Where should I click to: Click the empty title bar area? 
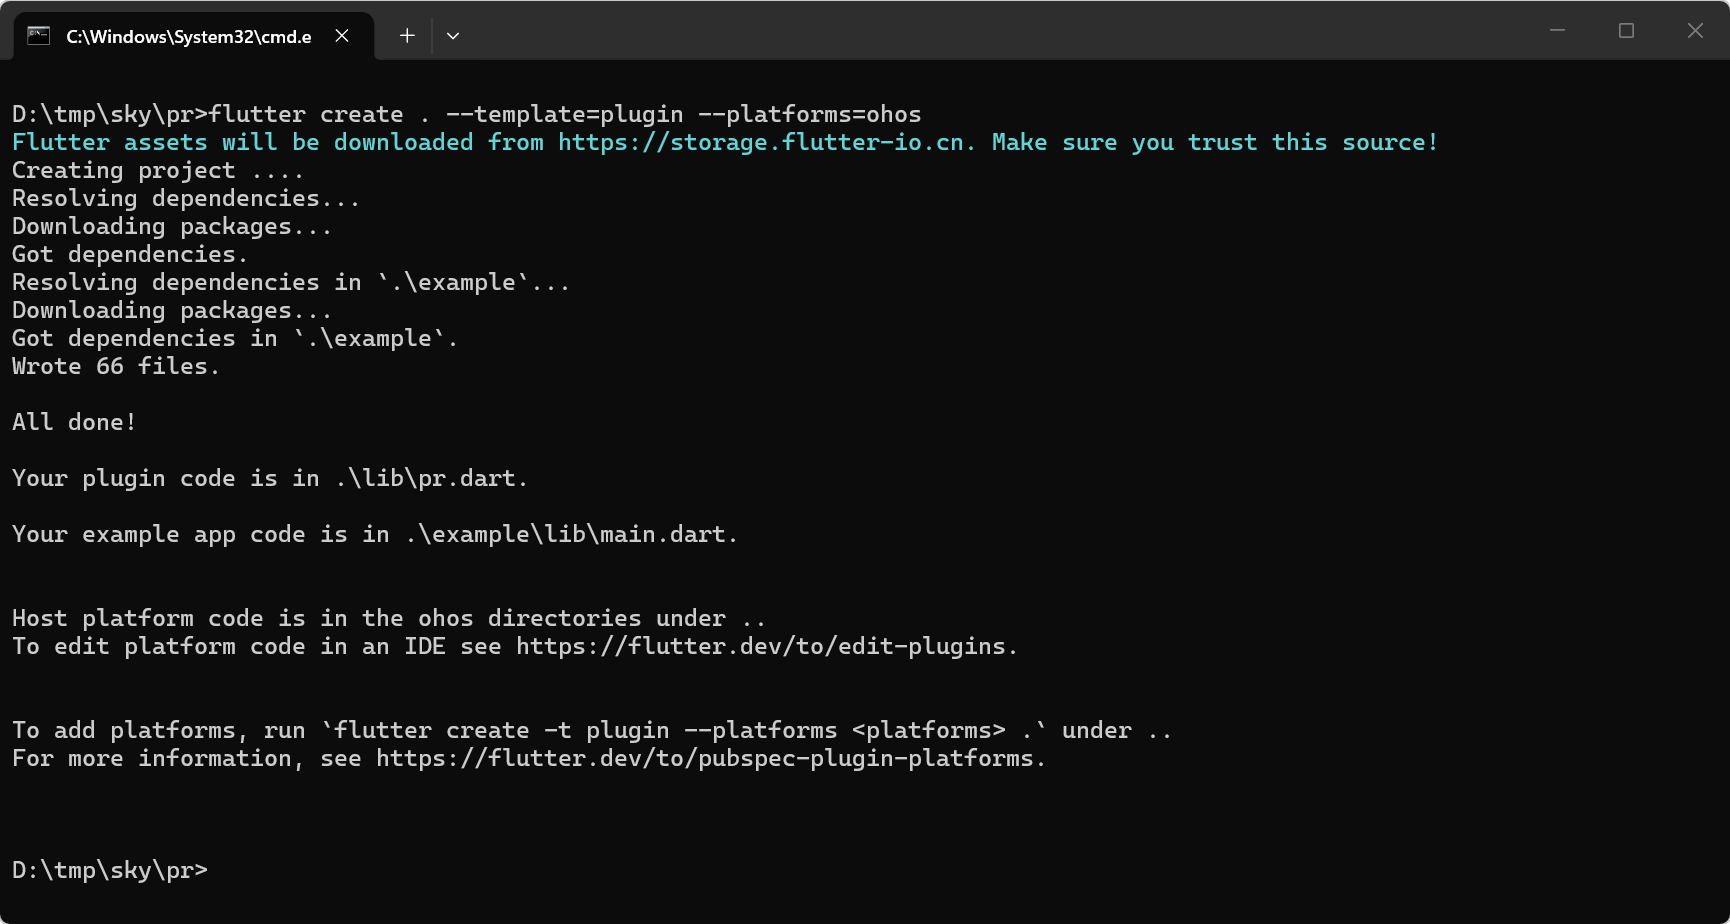(1000, 31)
